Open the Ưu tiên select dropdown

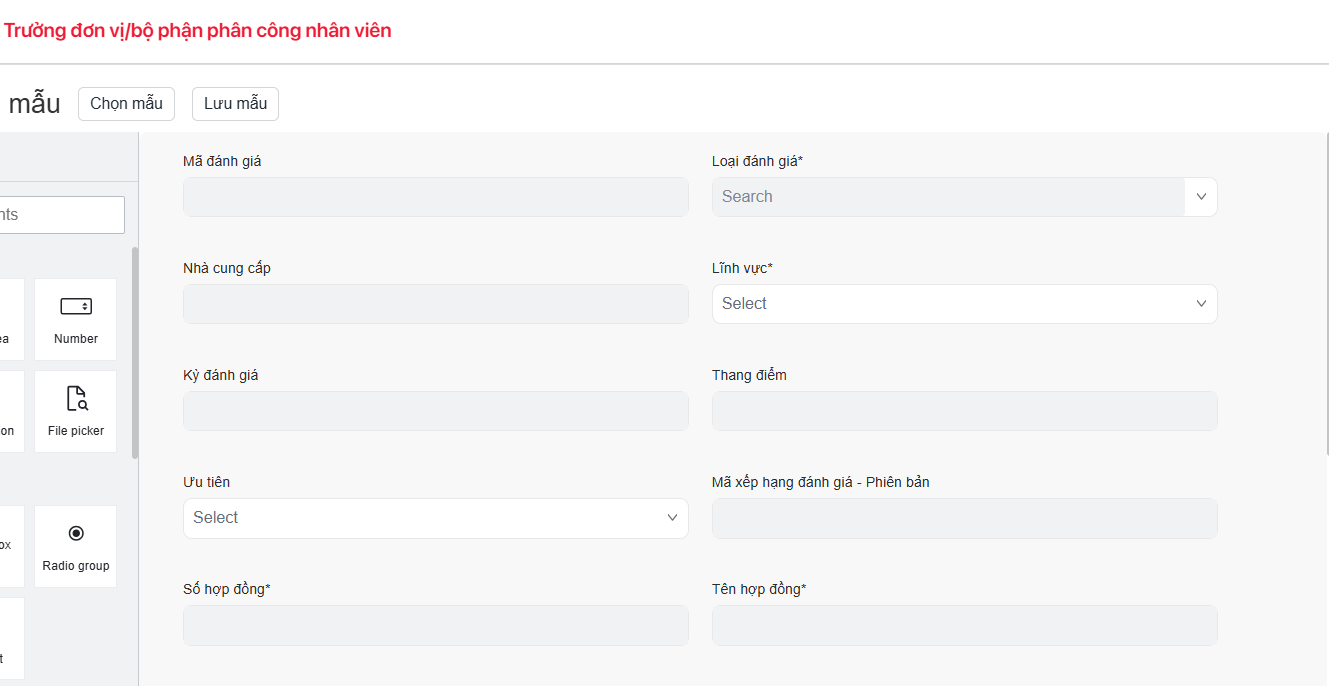[435, 518]
